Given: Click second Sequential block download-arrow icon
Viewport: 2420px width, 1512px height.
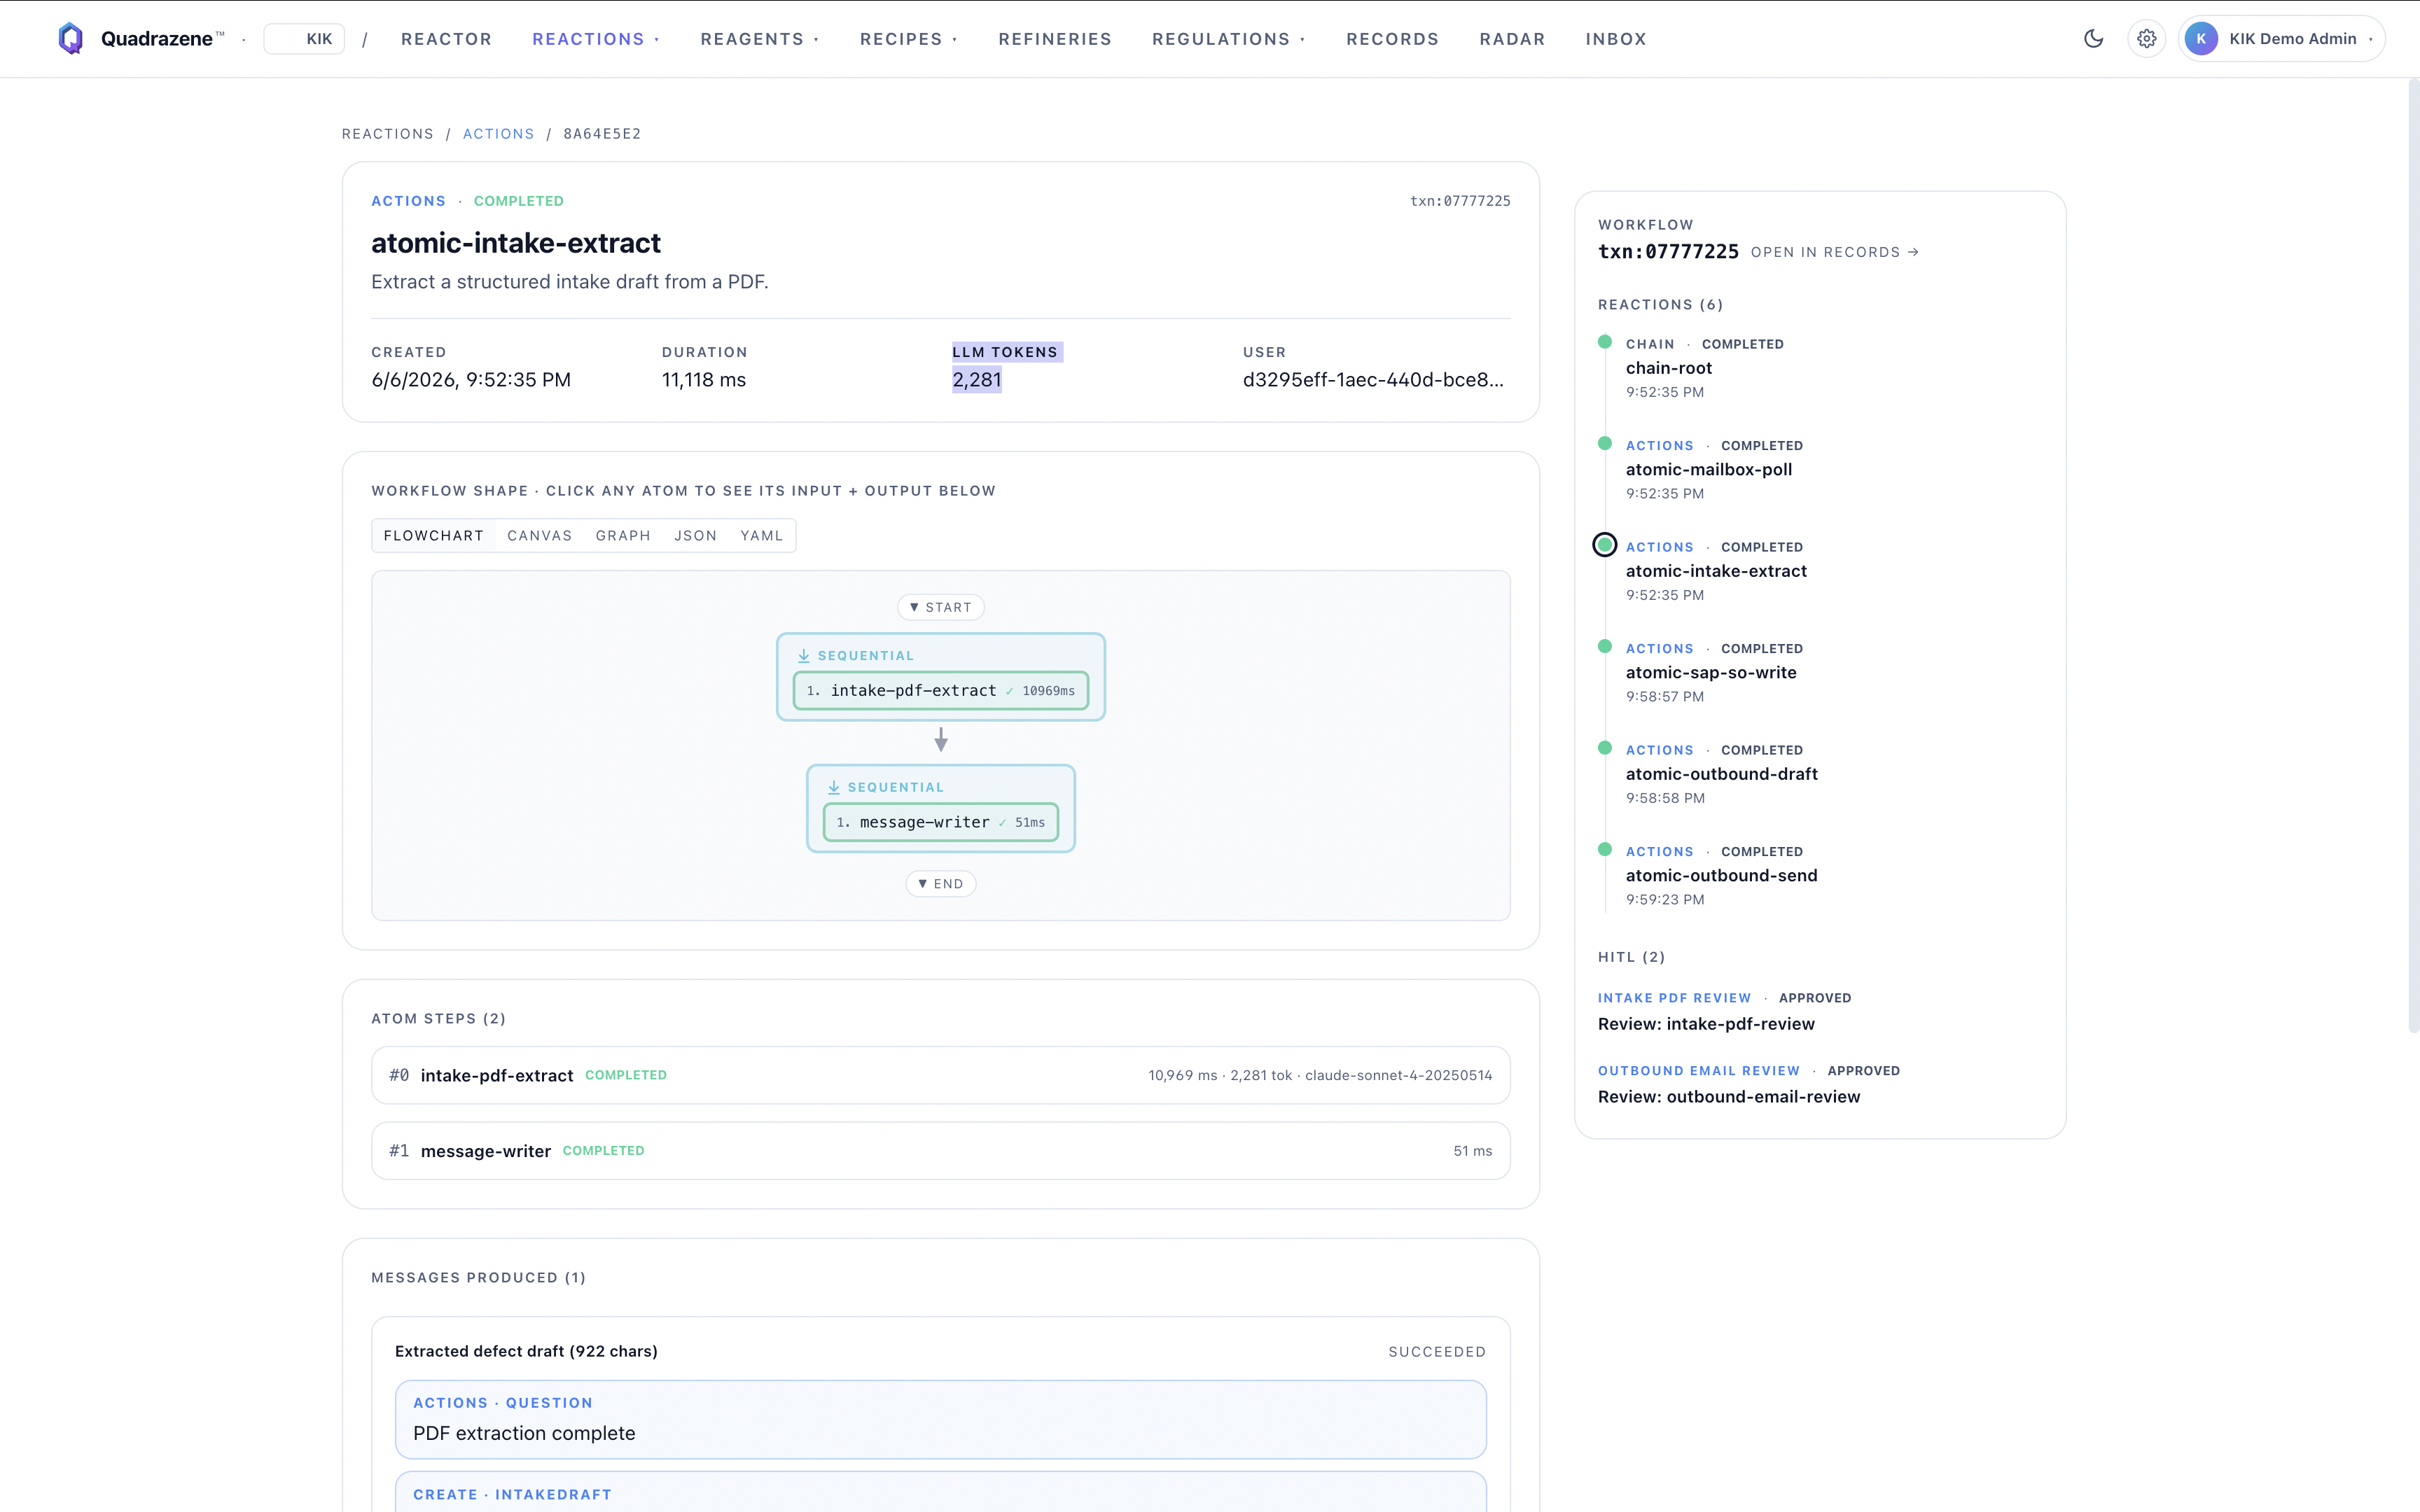Looking at the screenshot, I should click(833, 788).
